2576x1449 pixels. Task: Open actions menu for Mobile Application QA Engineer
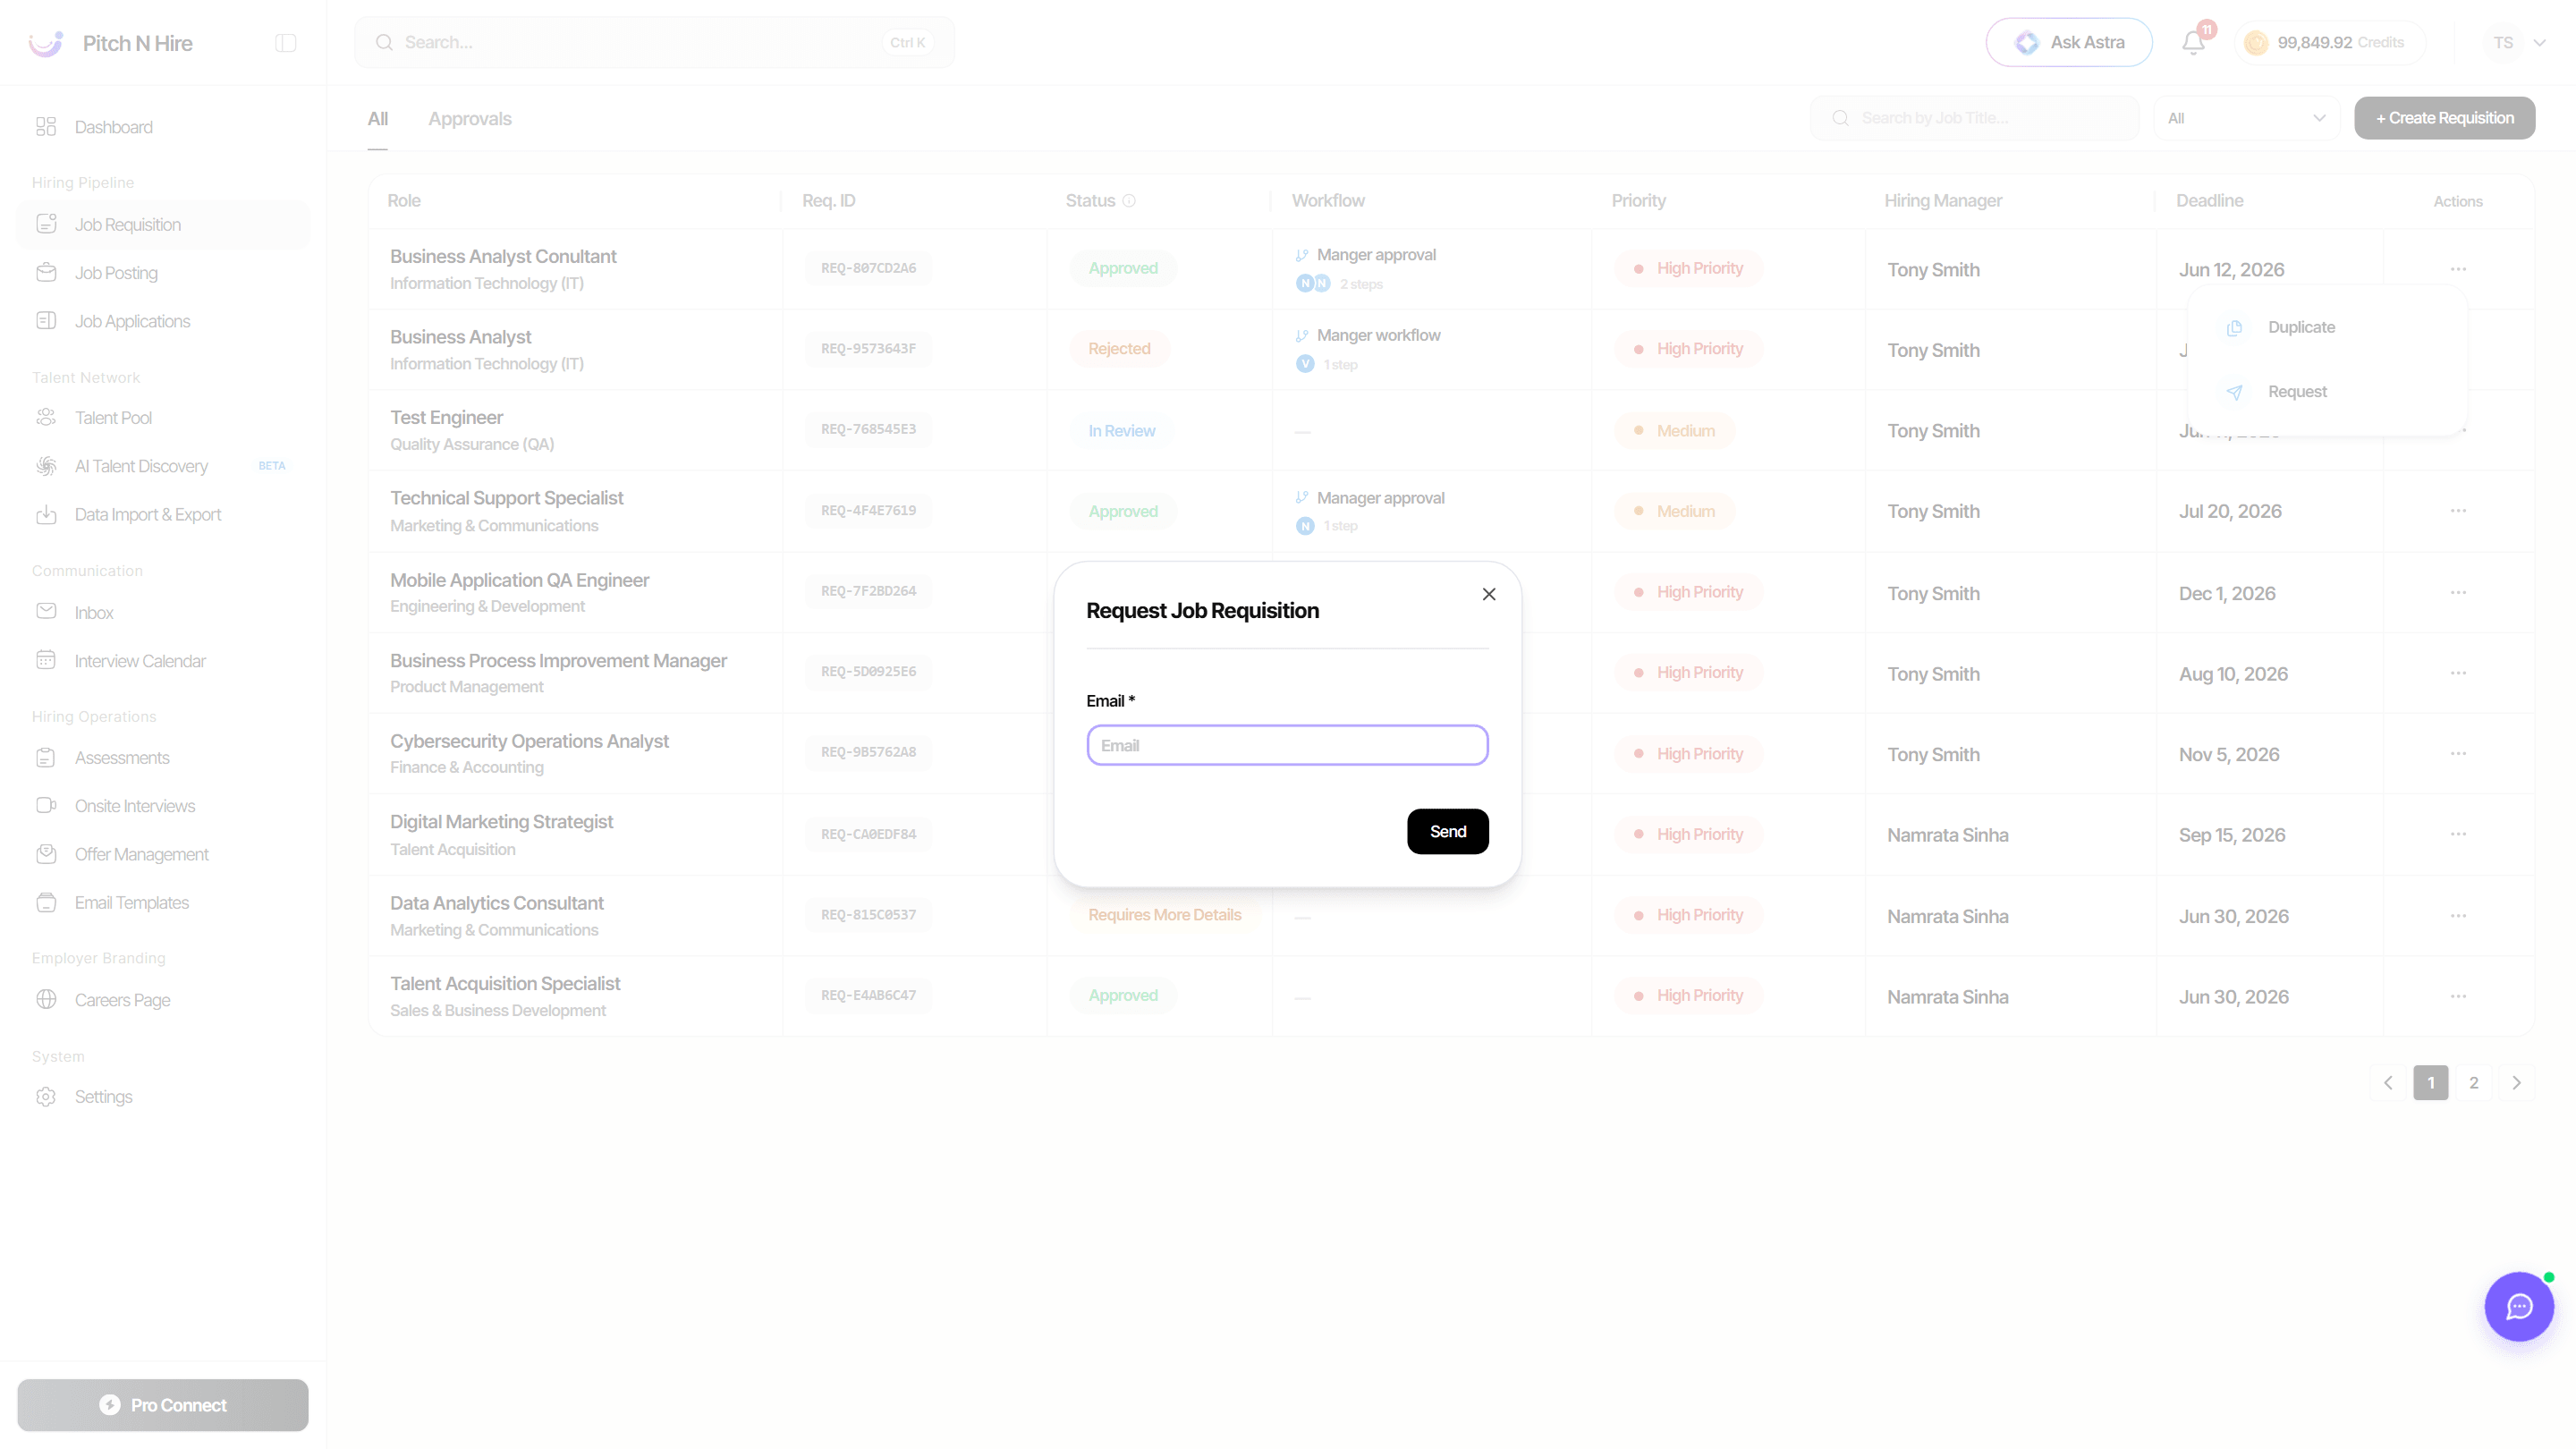(x=2458, y=593)
